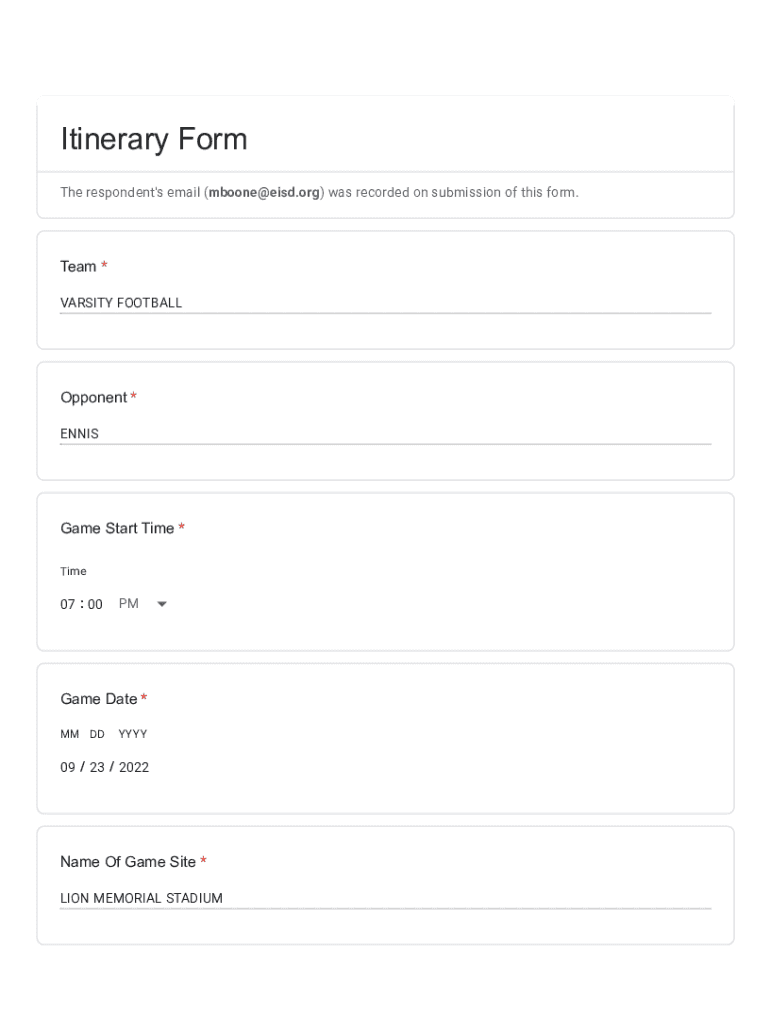
Task: Click the small Time sublabel
Action: point(73,572)
